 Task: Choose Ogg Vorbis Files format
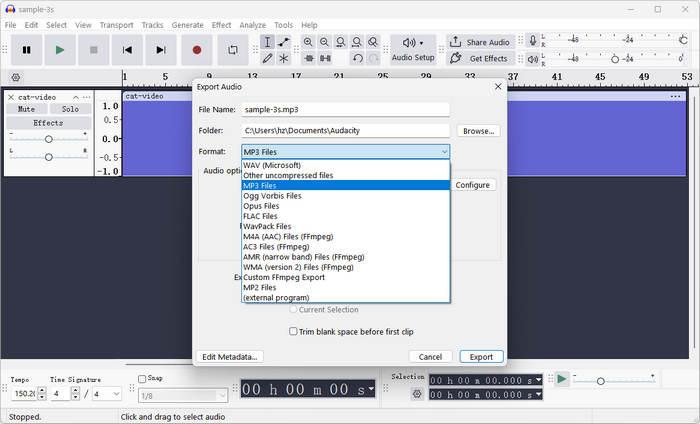[x=346, y=196]
